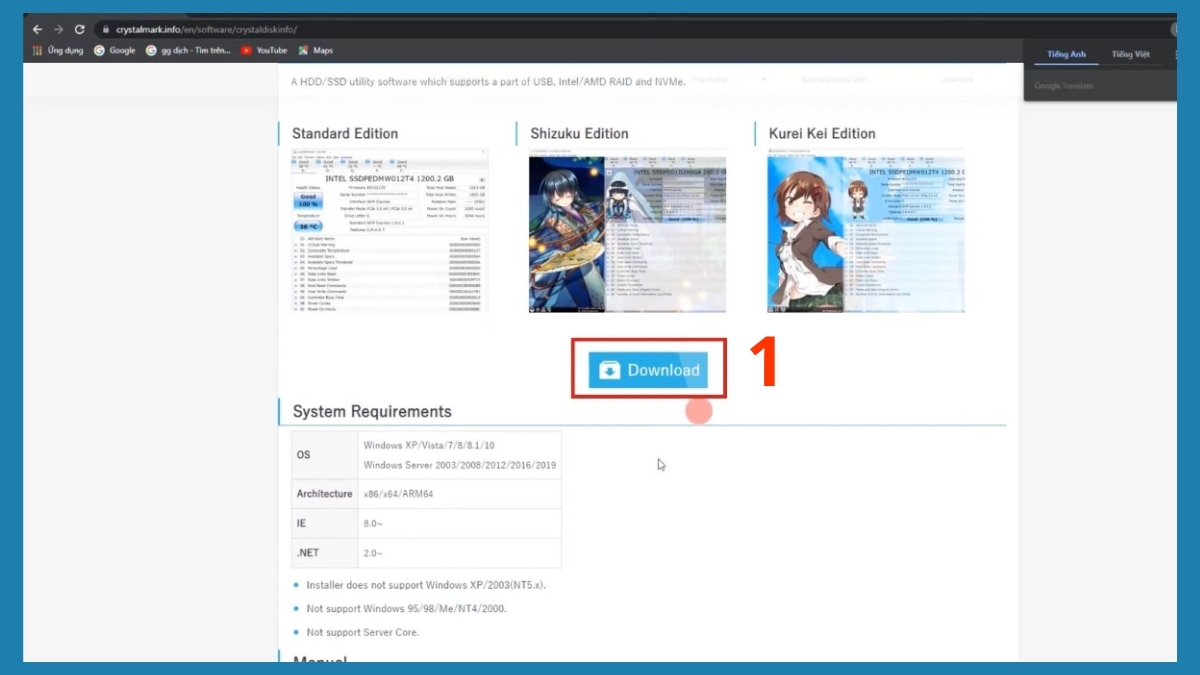Click the Standard Edition heading
1200x675 pixels.
pos(345,133)
